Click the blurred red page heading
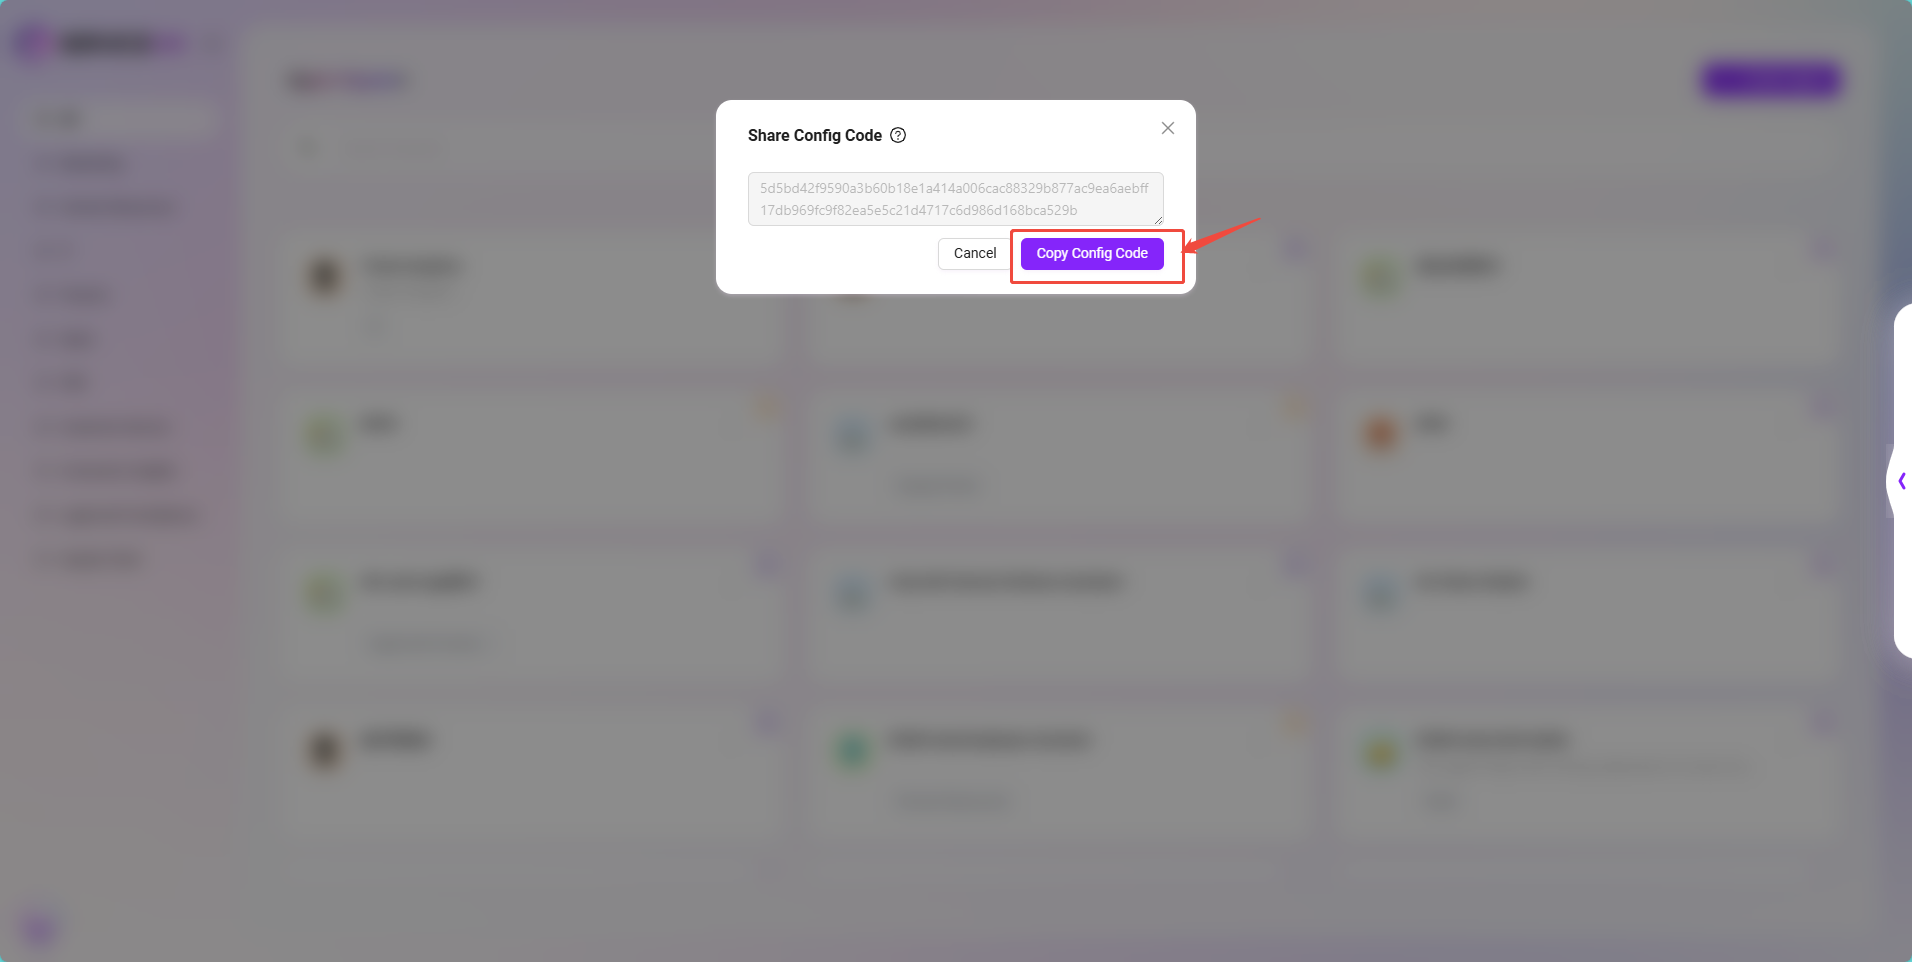The height and width of the screenshot is (962, 1912). pos(346,80)
